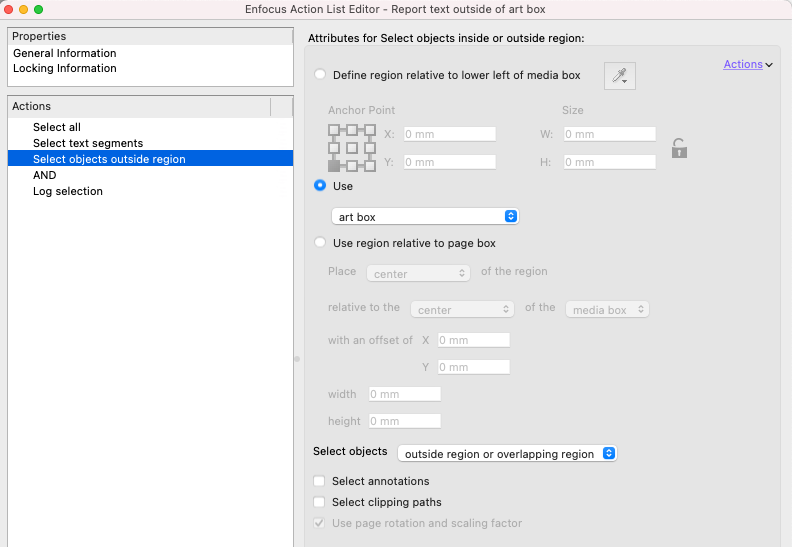Select General Information in Properties
This screenshot has height=547, width=792.
pyautogui.click(x=65, y=53)
